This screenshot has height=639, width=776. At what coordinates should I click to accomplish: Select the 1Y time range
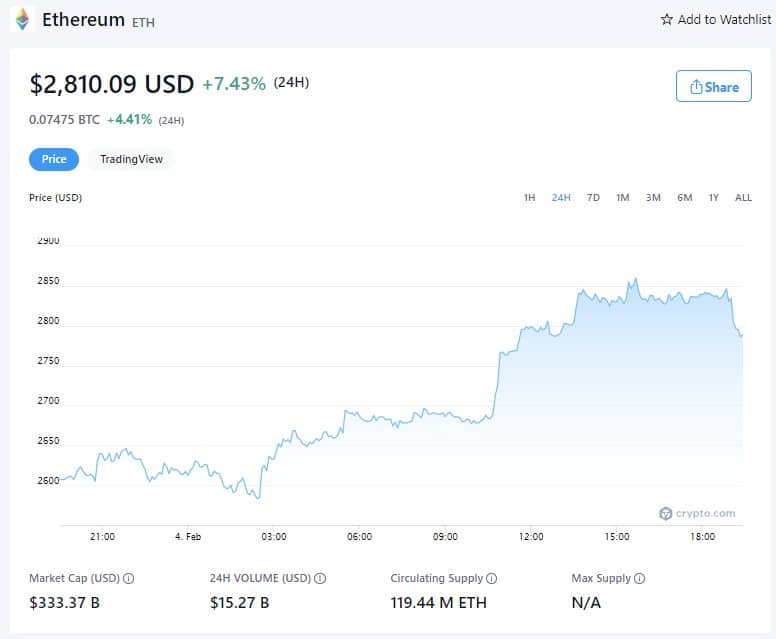(x=714, y=197)
